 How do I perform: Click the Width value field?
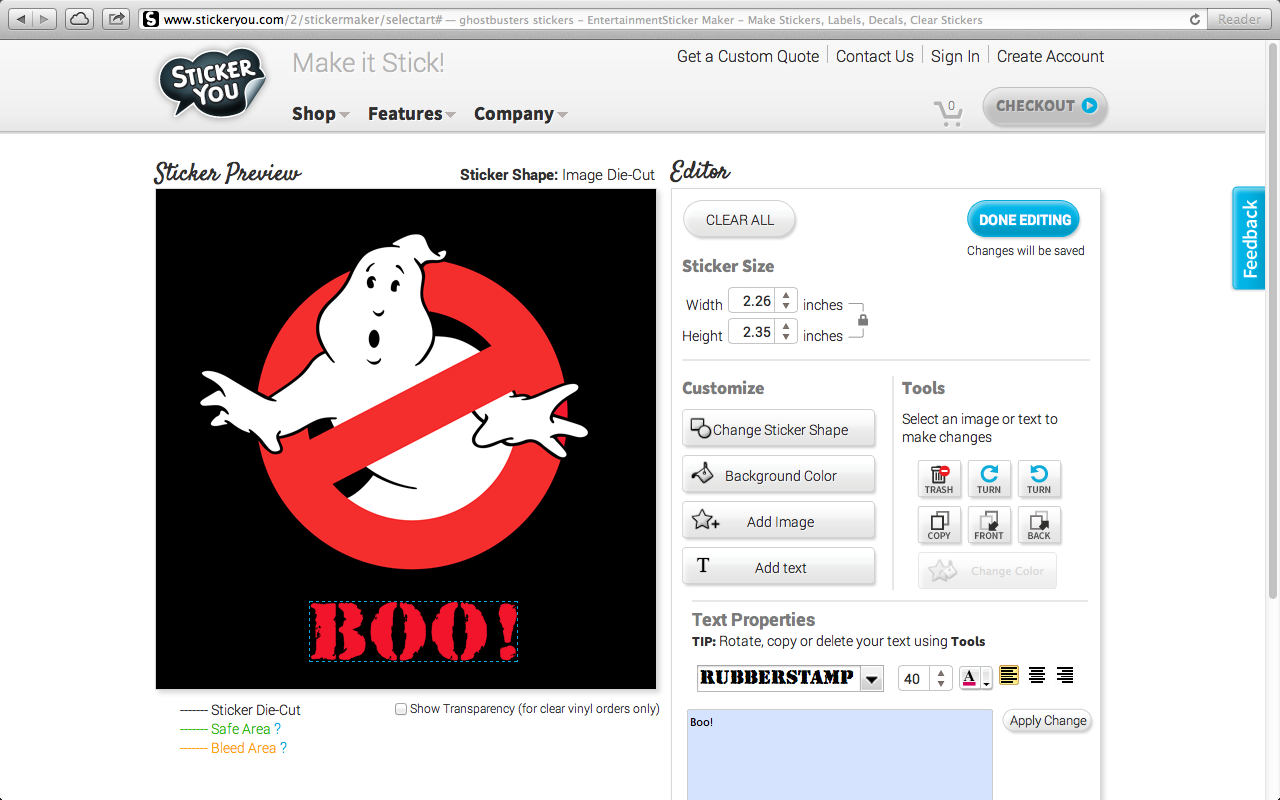coord(752,300)
